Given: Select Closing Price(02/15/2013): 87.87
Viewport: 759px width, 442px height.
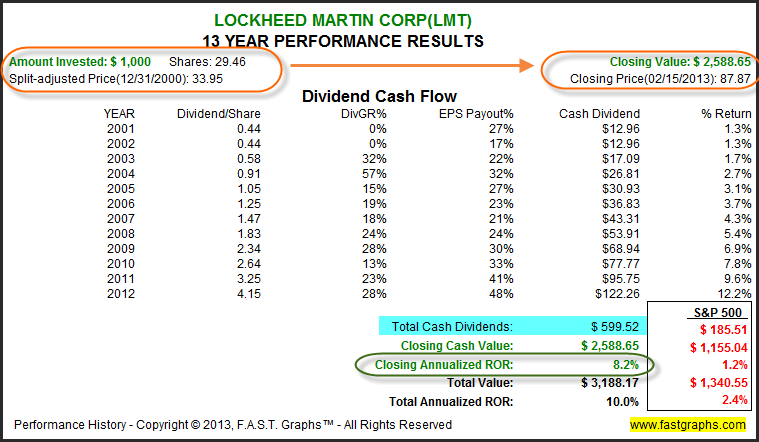Looking at the screenshot, I should 660,79.
